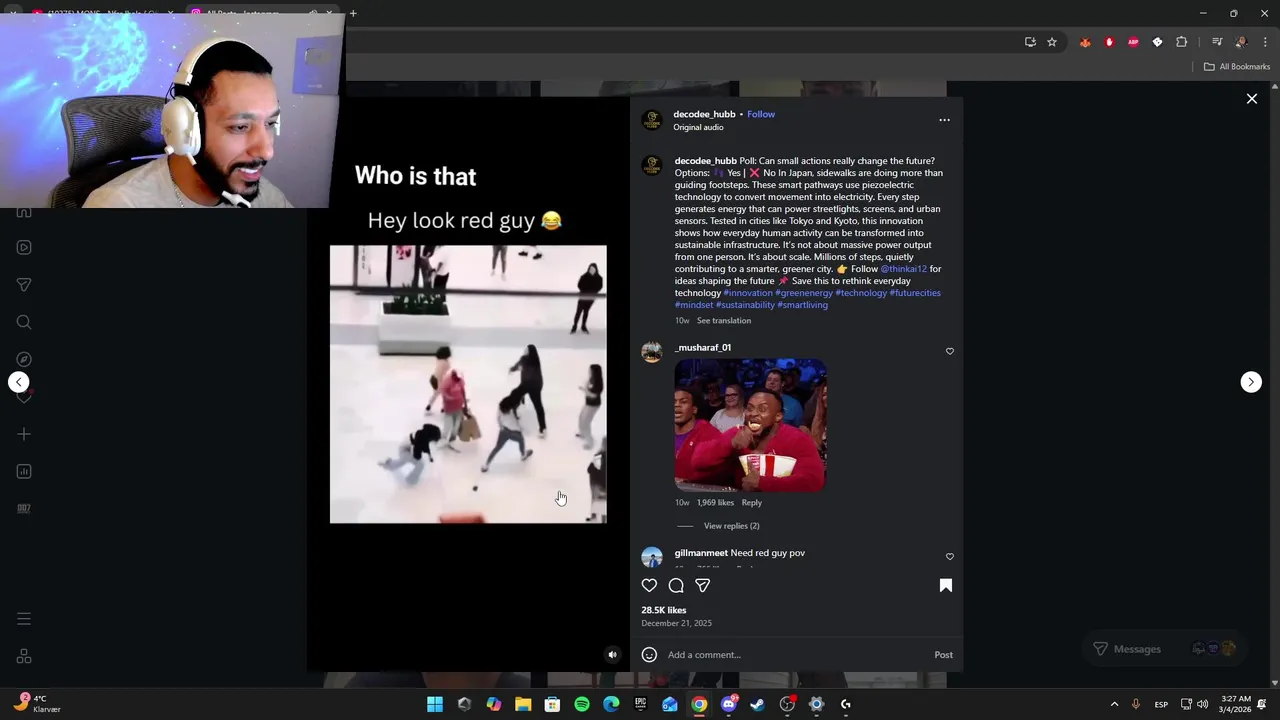
Task: Click the Add a comment field
Action: coord(797,655)
